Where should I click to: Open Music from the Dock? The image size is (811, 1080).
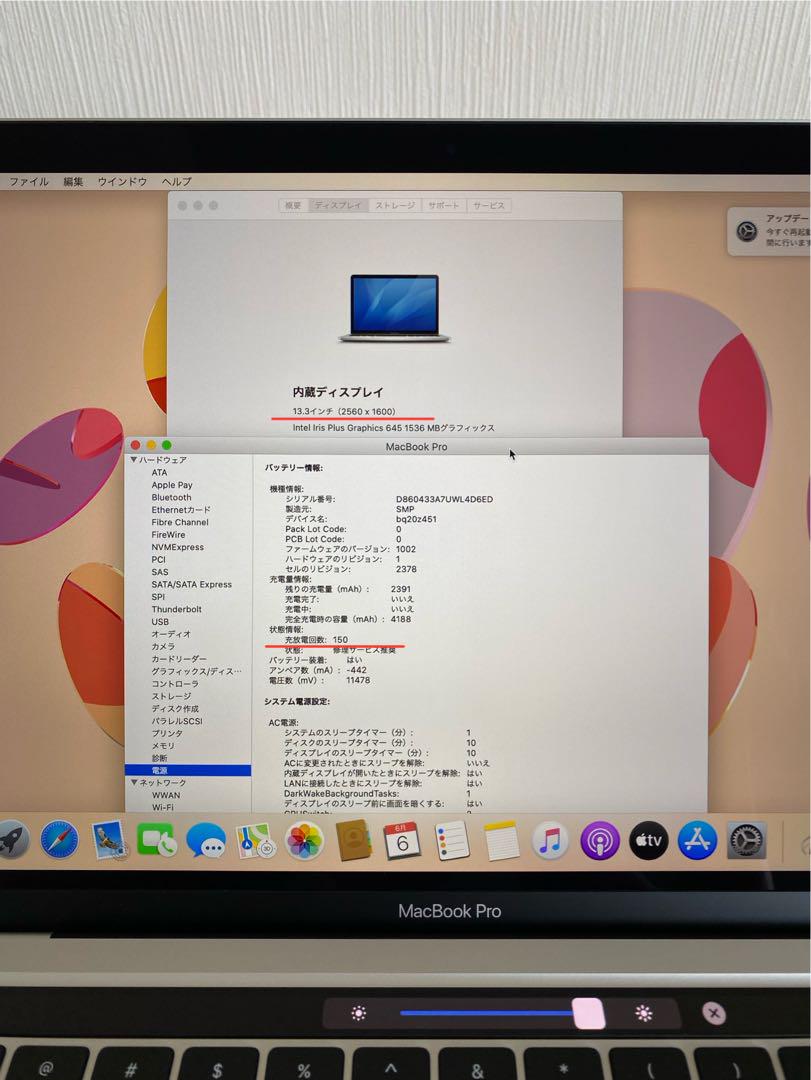coord(550,840)
